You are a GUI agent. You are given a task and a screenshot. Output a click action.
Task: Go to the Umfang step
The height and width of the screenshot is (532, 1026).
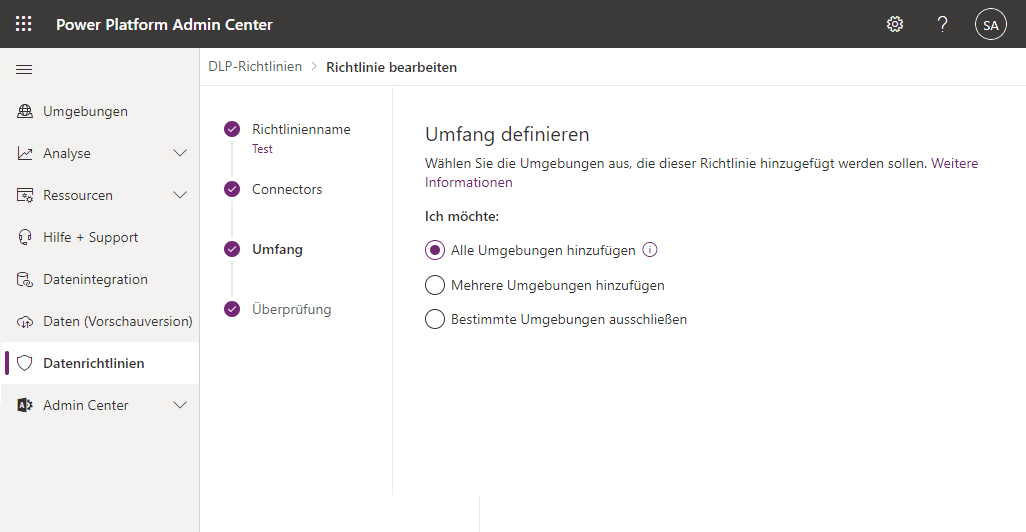277,249
